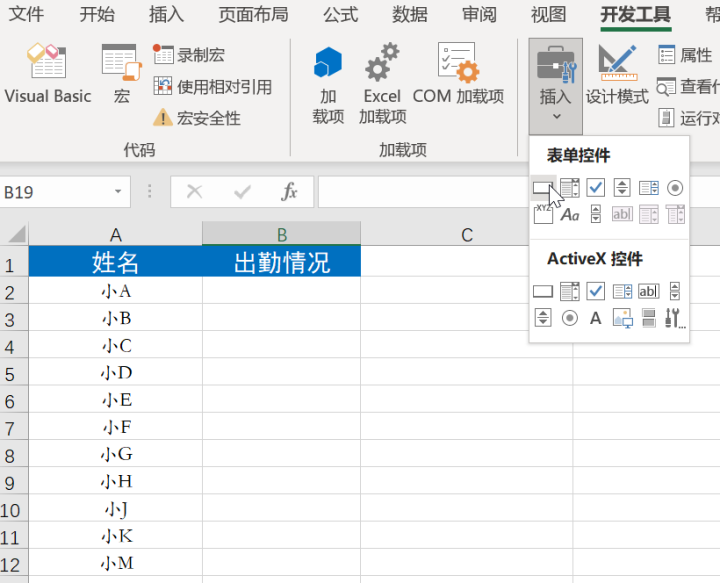This screenshot has width=720, height=583.
Task: Select form control List Box icon
Action: [648, 188]
